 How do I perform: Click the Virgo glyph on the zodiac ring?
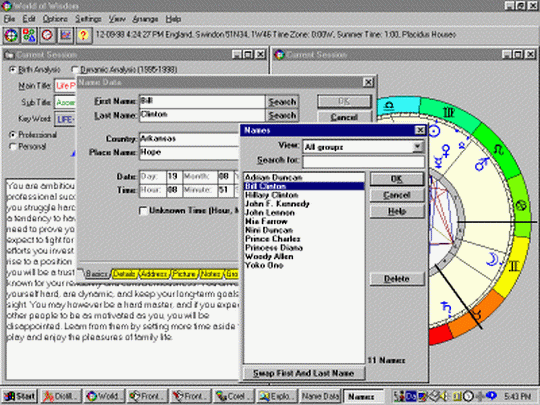(448, 112)
